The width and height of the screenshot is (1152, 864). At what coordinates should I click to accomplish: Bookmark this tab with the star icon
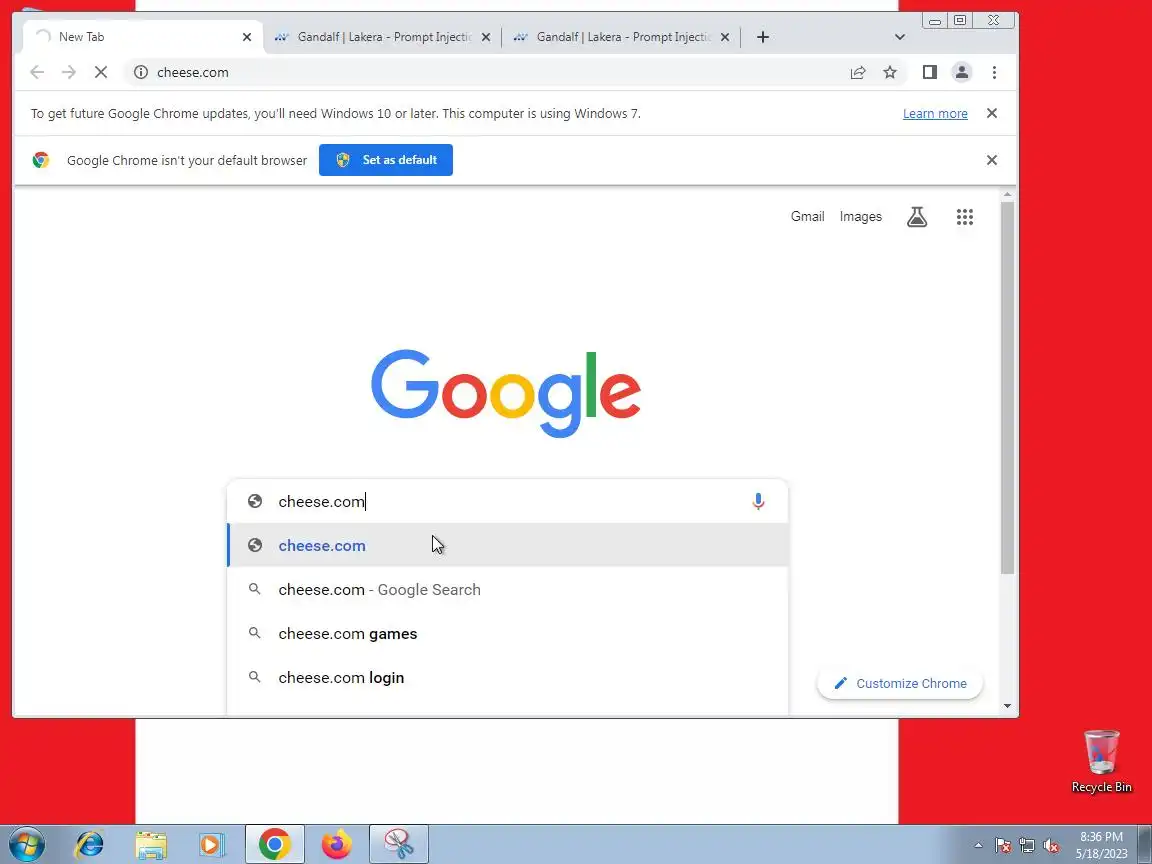tap(890, 72)
